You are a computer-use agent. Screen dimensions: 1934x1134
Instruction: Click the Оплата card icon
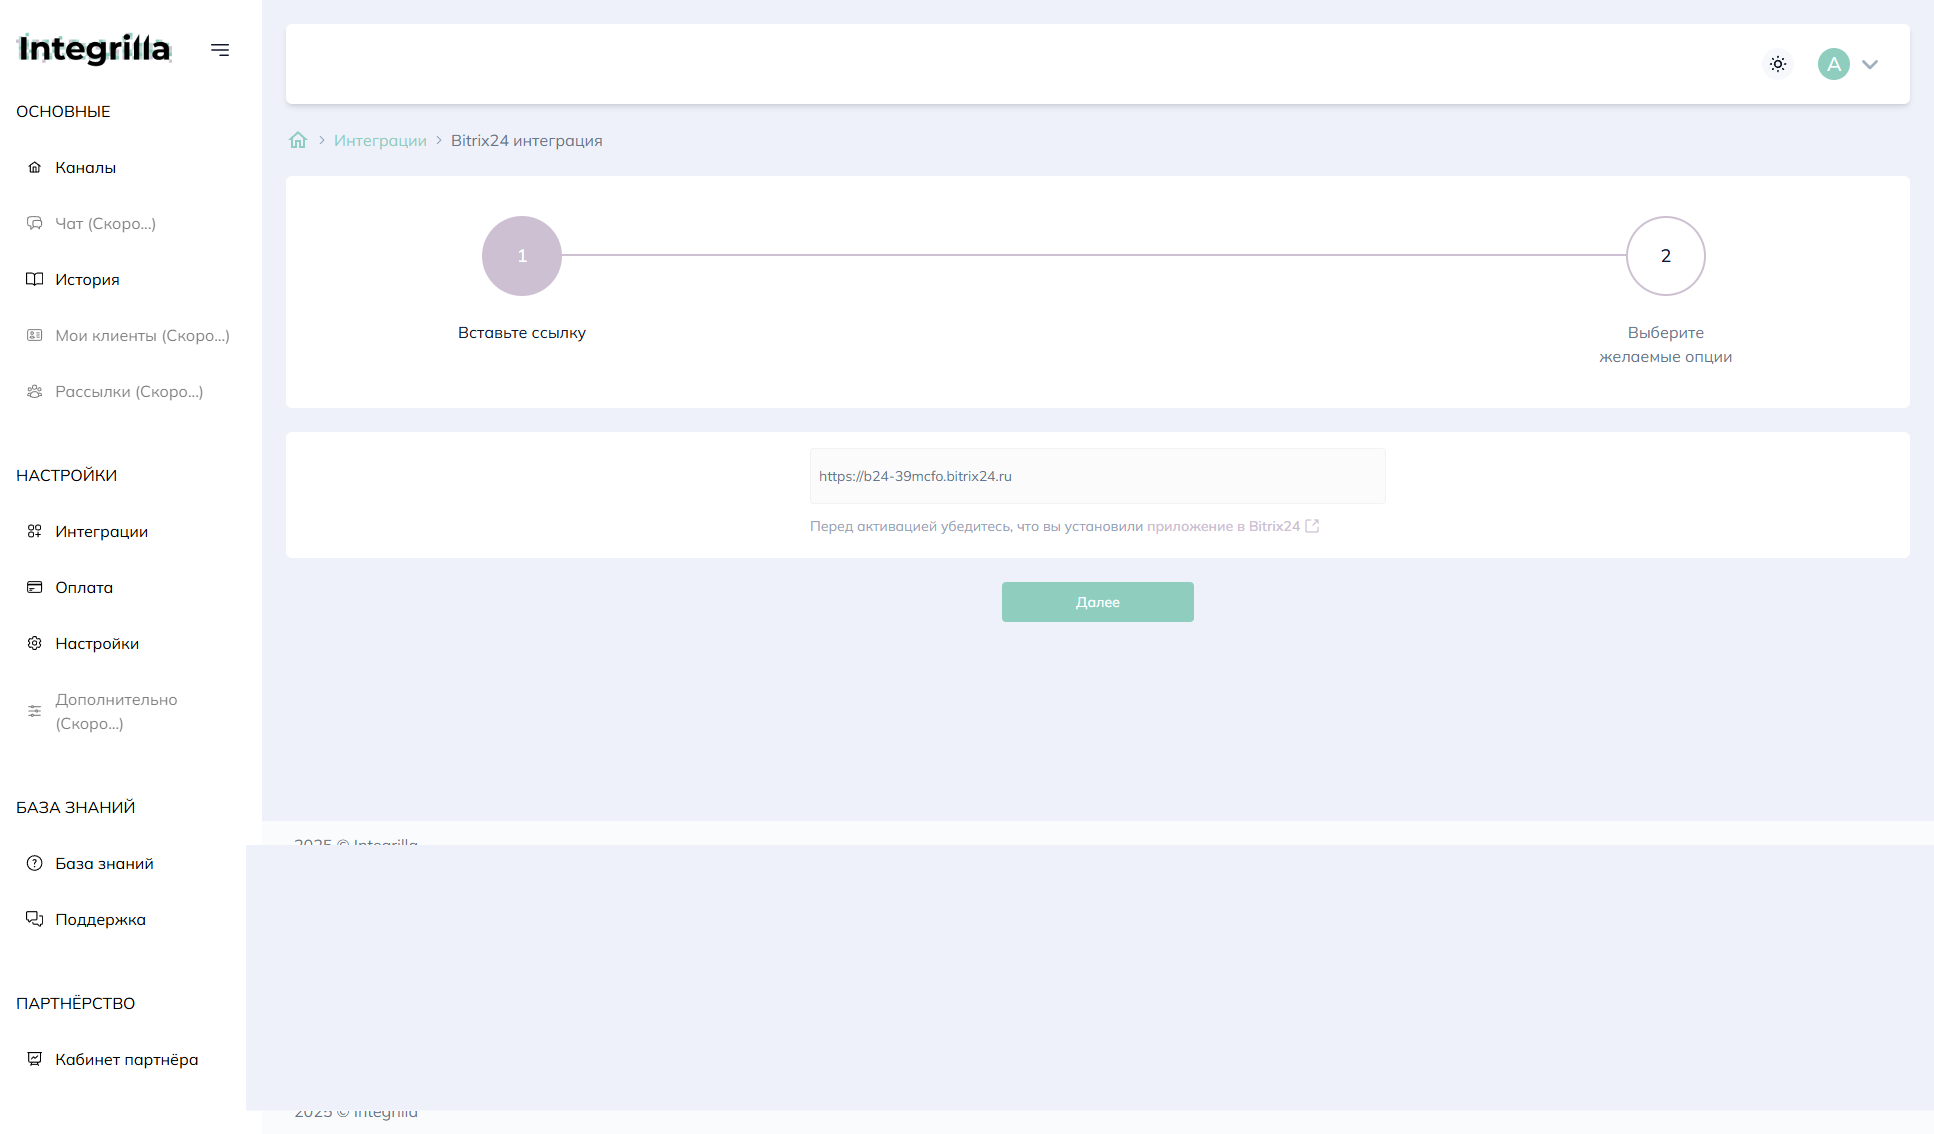pos(35,587)
